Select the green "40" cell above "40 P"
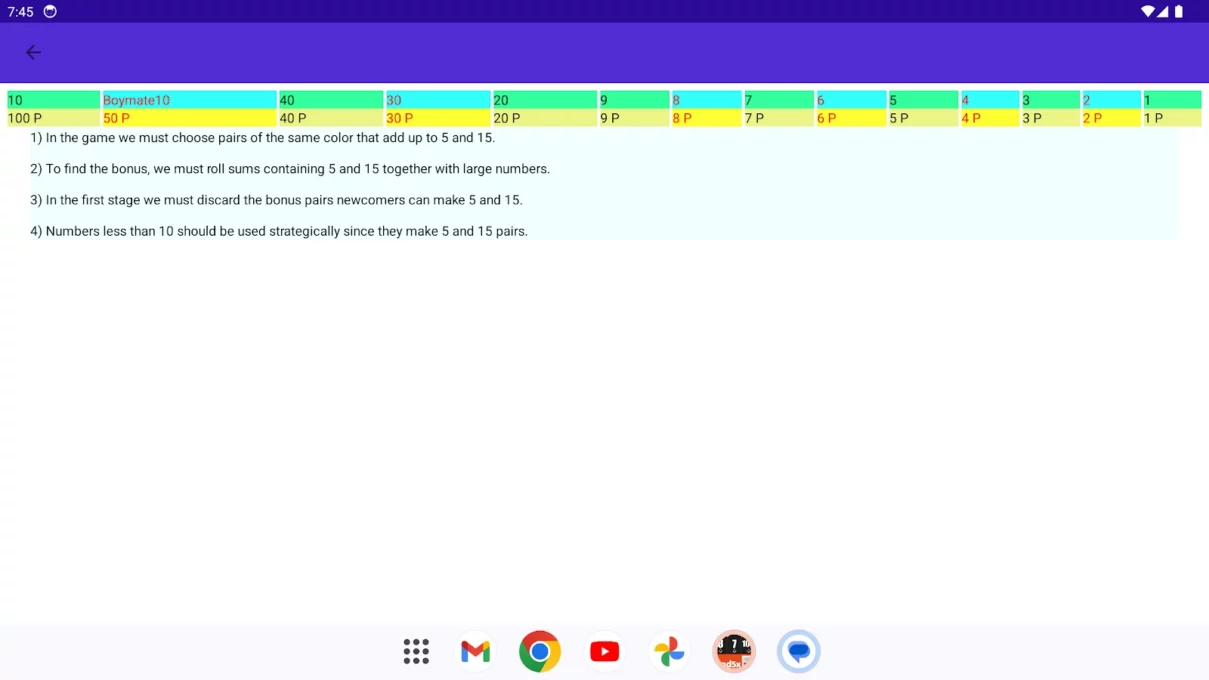The image size is (1209, 680). 331,100
